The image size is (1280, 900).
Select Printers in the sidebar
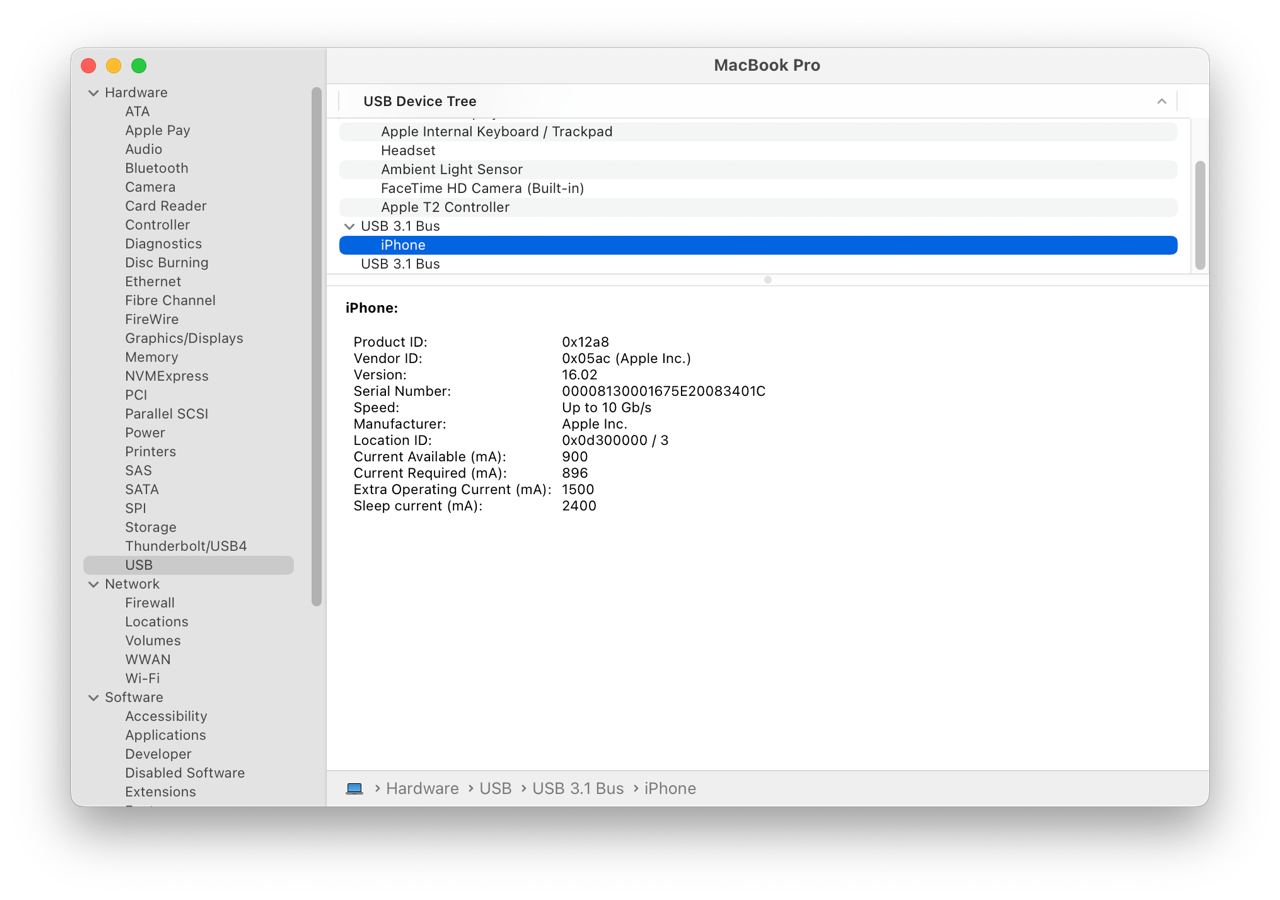click(x=150, y=452)
